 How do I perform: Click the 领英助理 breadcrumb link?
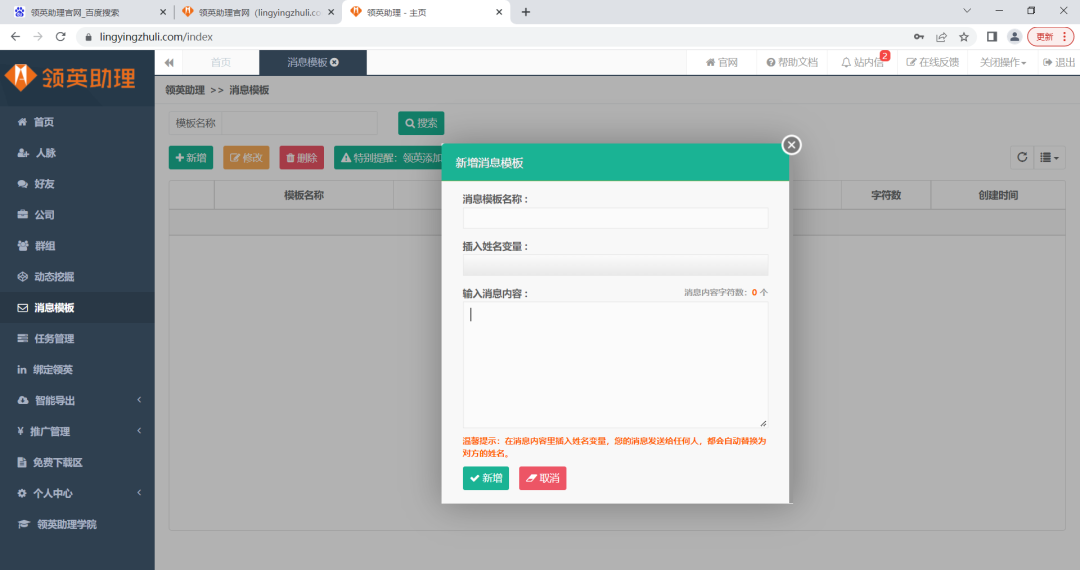[185, 90]
